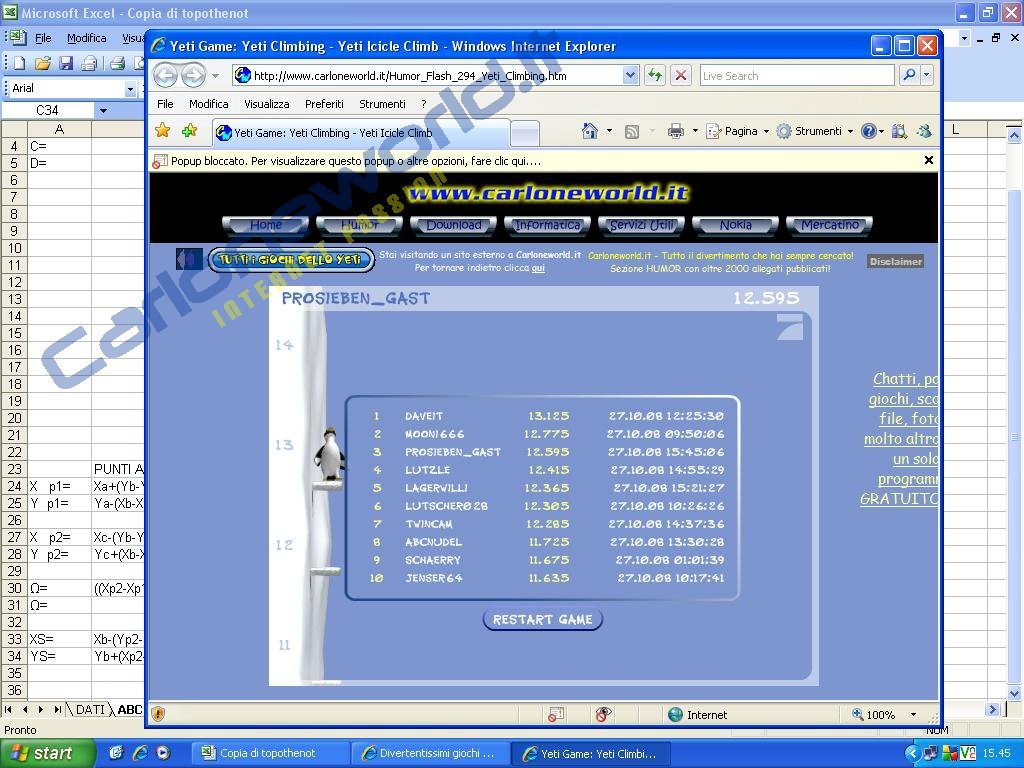This screenshot has height=768, width=1024.
Task: Click the security shield icon in IE status bar
Action: click(157, 714)
